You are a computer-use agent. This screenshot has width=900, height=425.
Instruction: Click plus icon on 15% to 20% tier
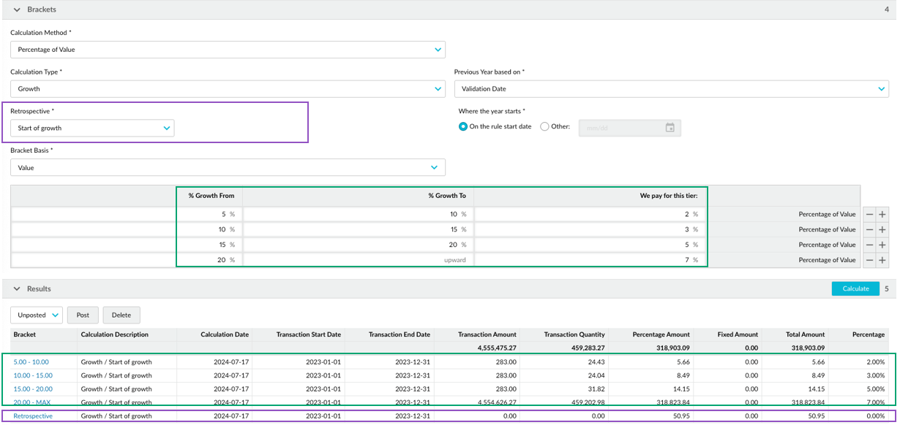pyautogui.click(x=882, y=245)
